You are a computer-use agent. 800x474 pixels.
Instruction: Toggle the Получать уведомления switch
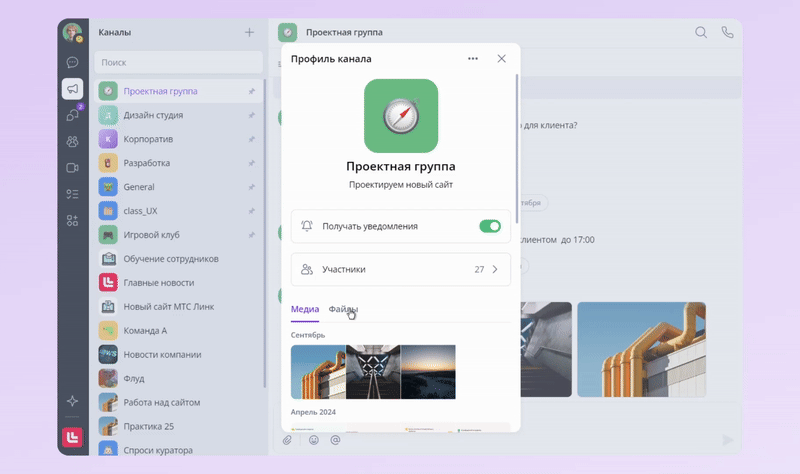pyautogui.click(x=490, y=227)
